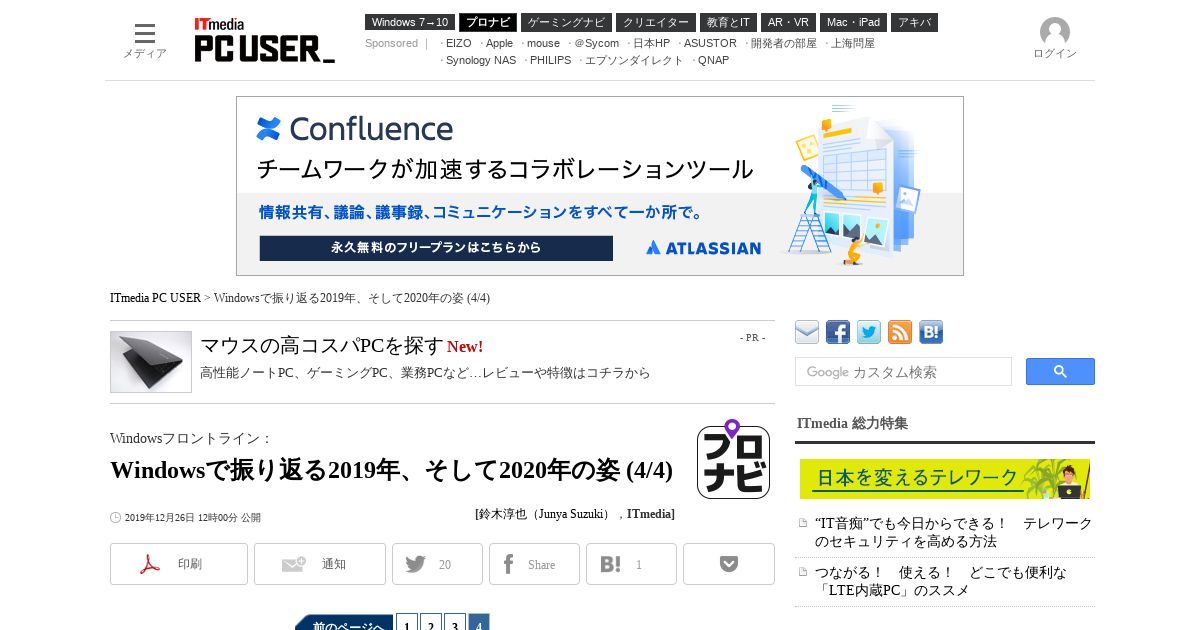Open the 教育とIT nav tab

coord(728,22)
